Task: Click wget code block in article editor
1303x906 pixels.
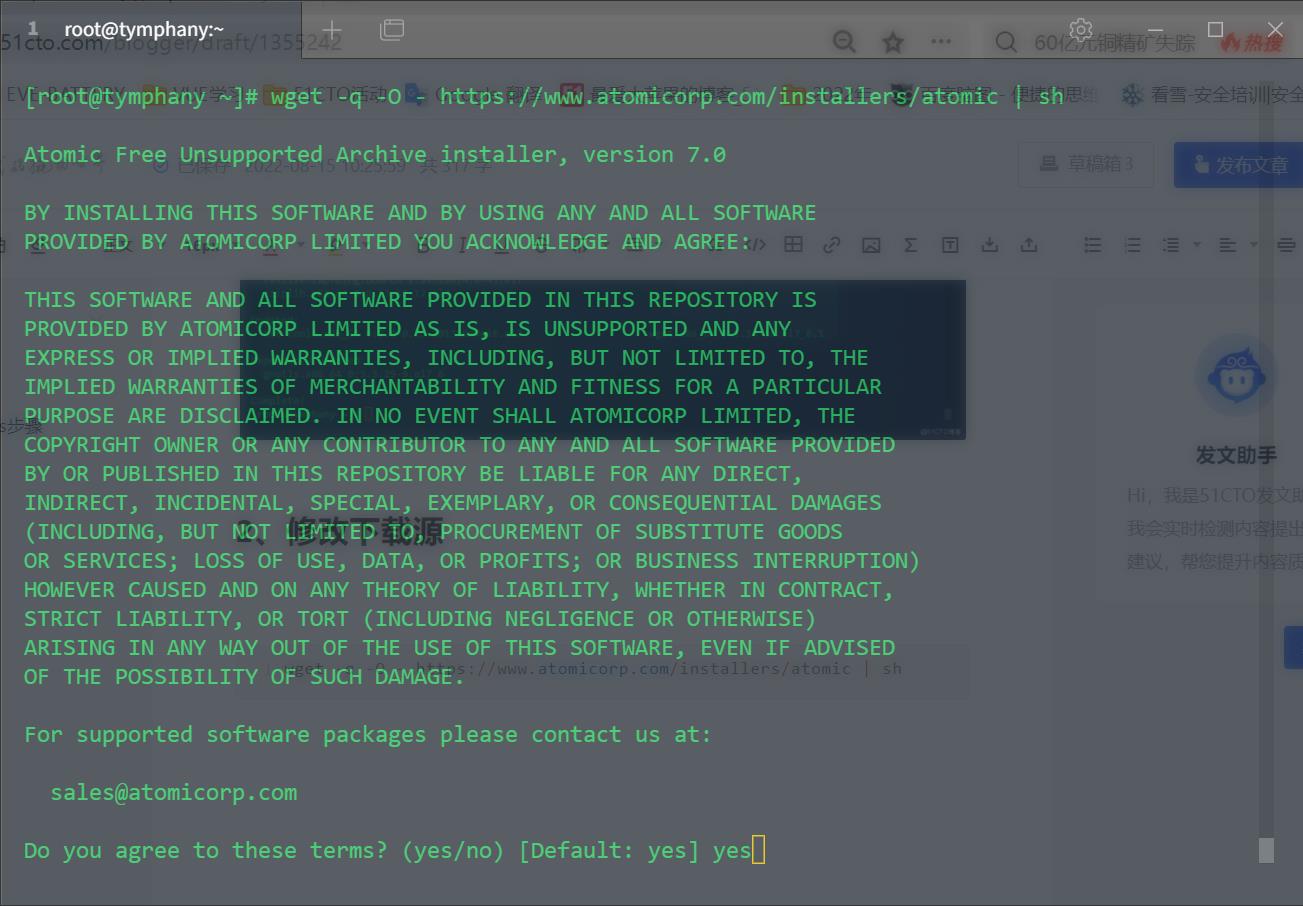Action: [x=603, y=669]
